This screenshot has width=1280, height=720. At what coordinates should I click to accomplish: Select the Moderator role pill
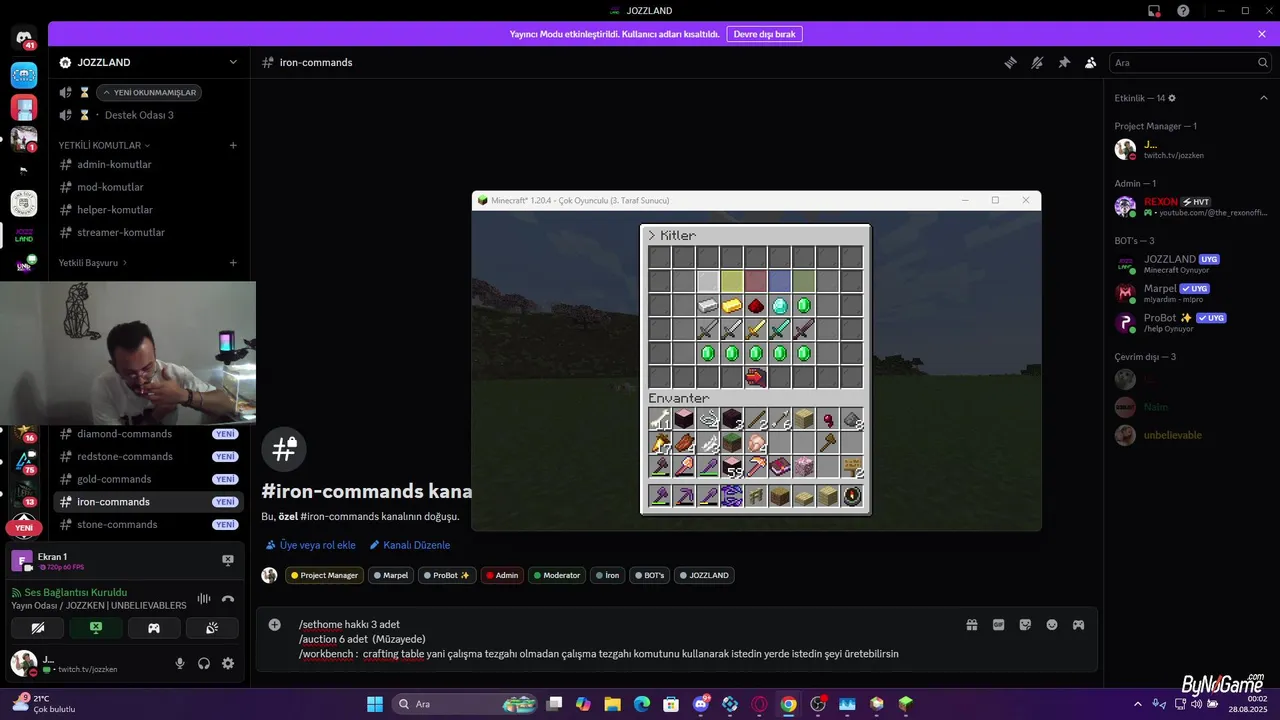(x=556, y=575)
